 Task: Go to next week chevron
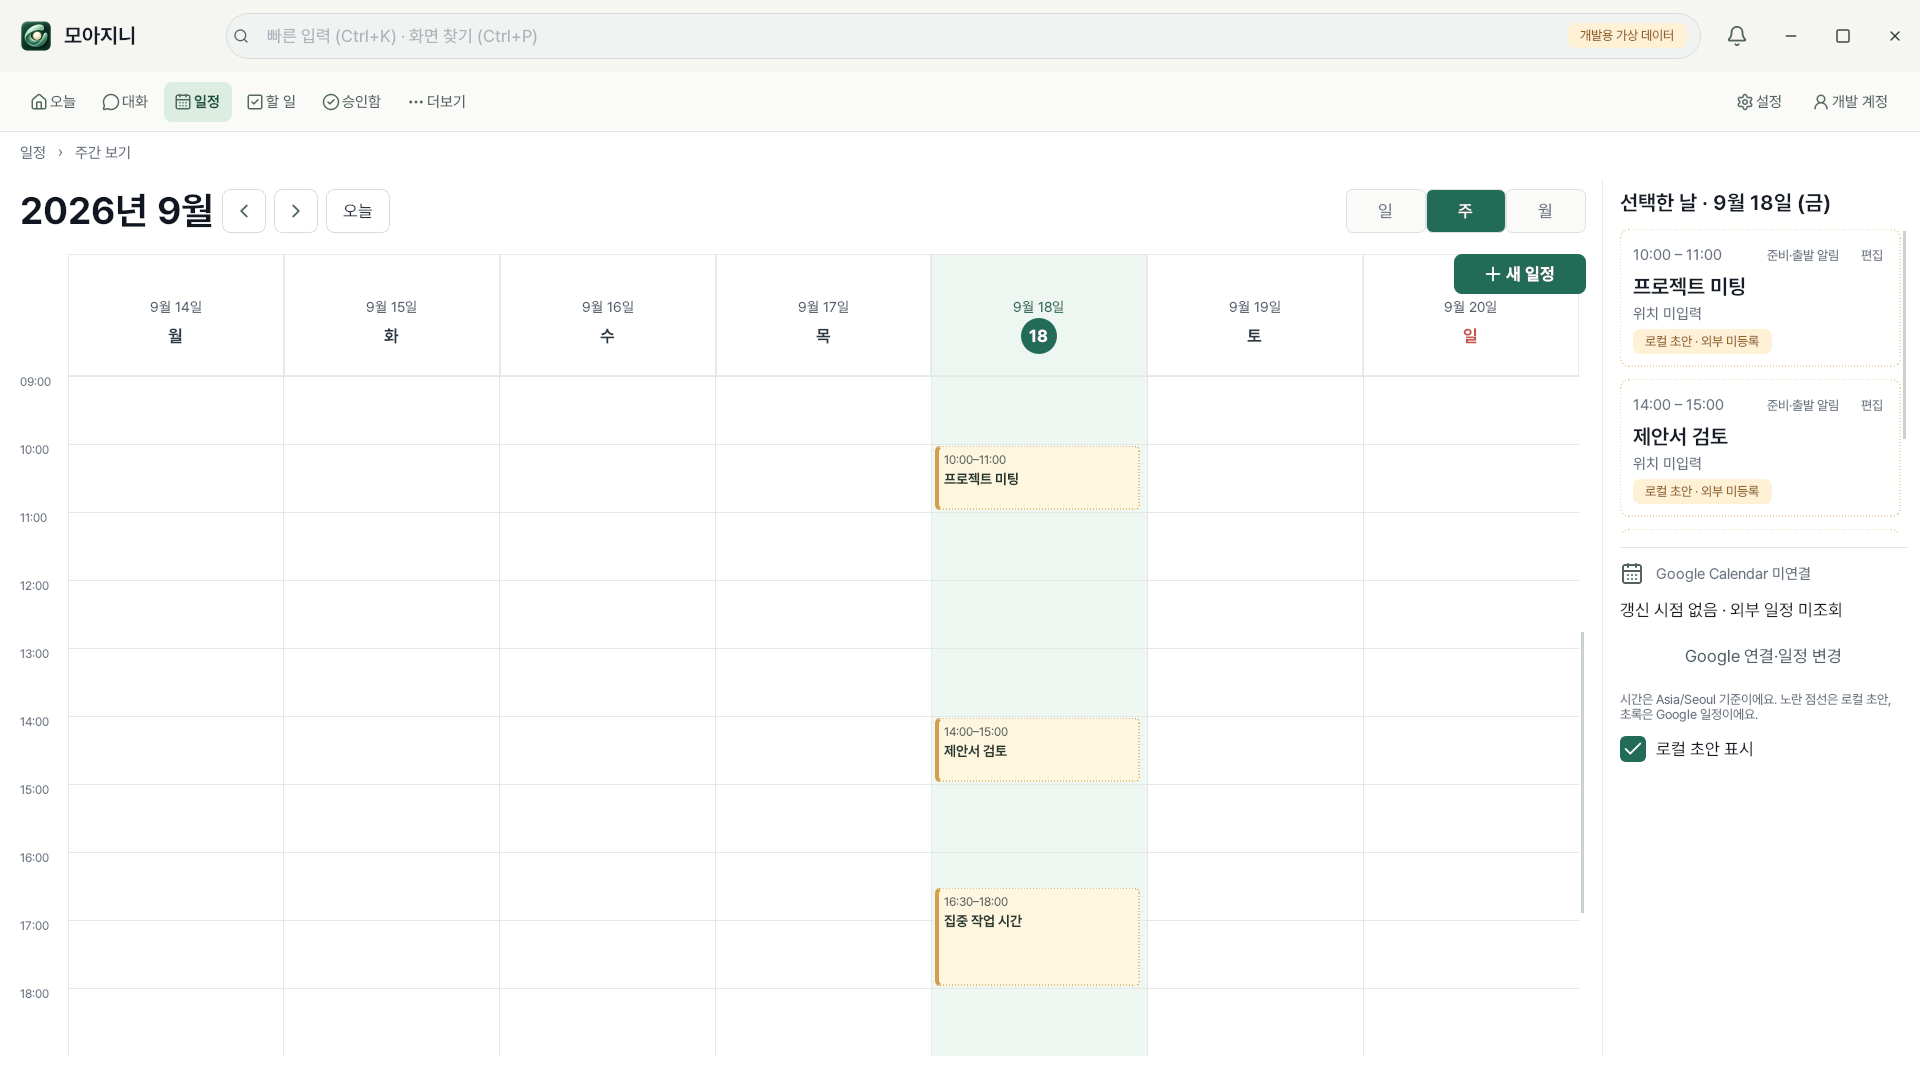[296, 211]
